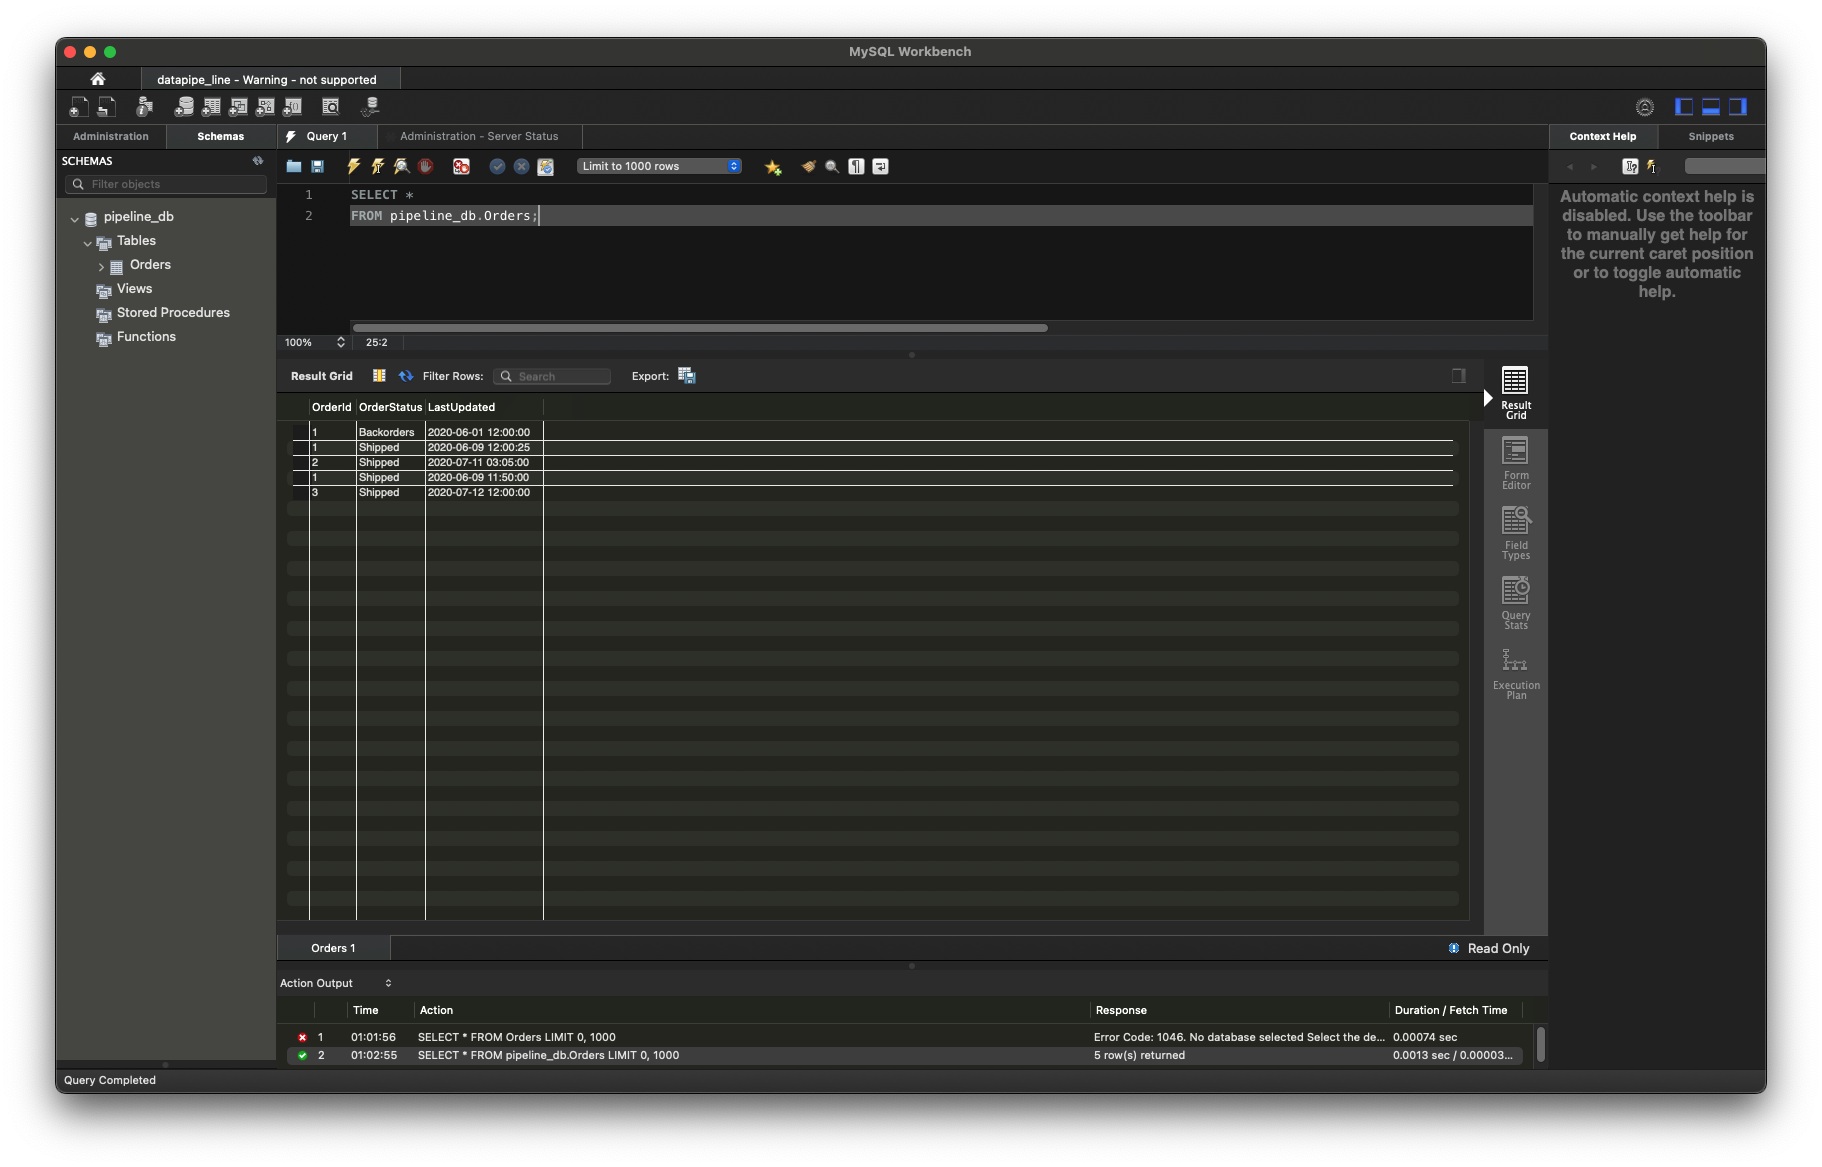Select Views in schema tree

[134, 289]
